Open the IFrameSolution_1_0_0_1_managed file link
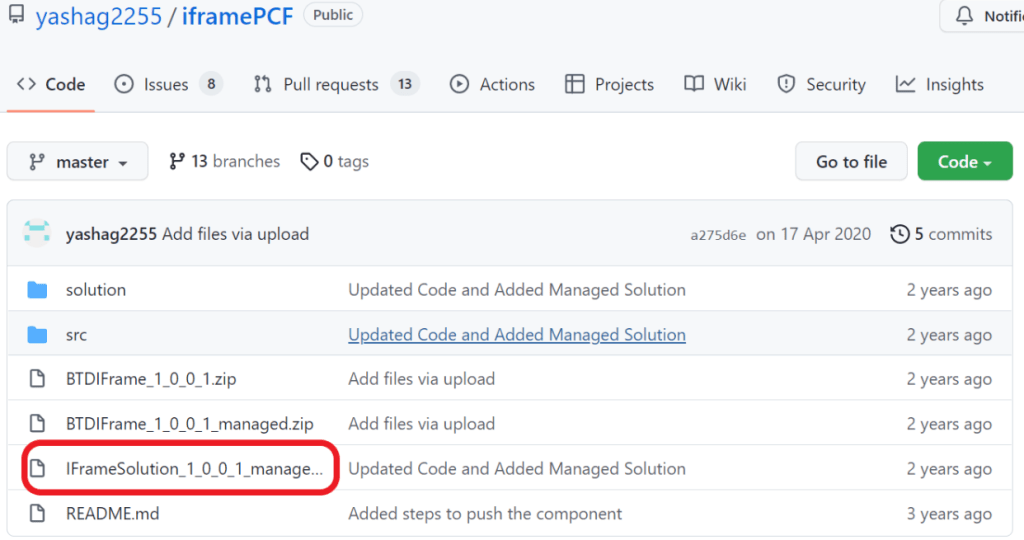 (194, 469)
